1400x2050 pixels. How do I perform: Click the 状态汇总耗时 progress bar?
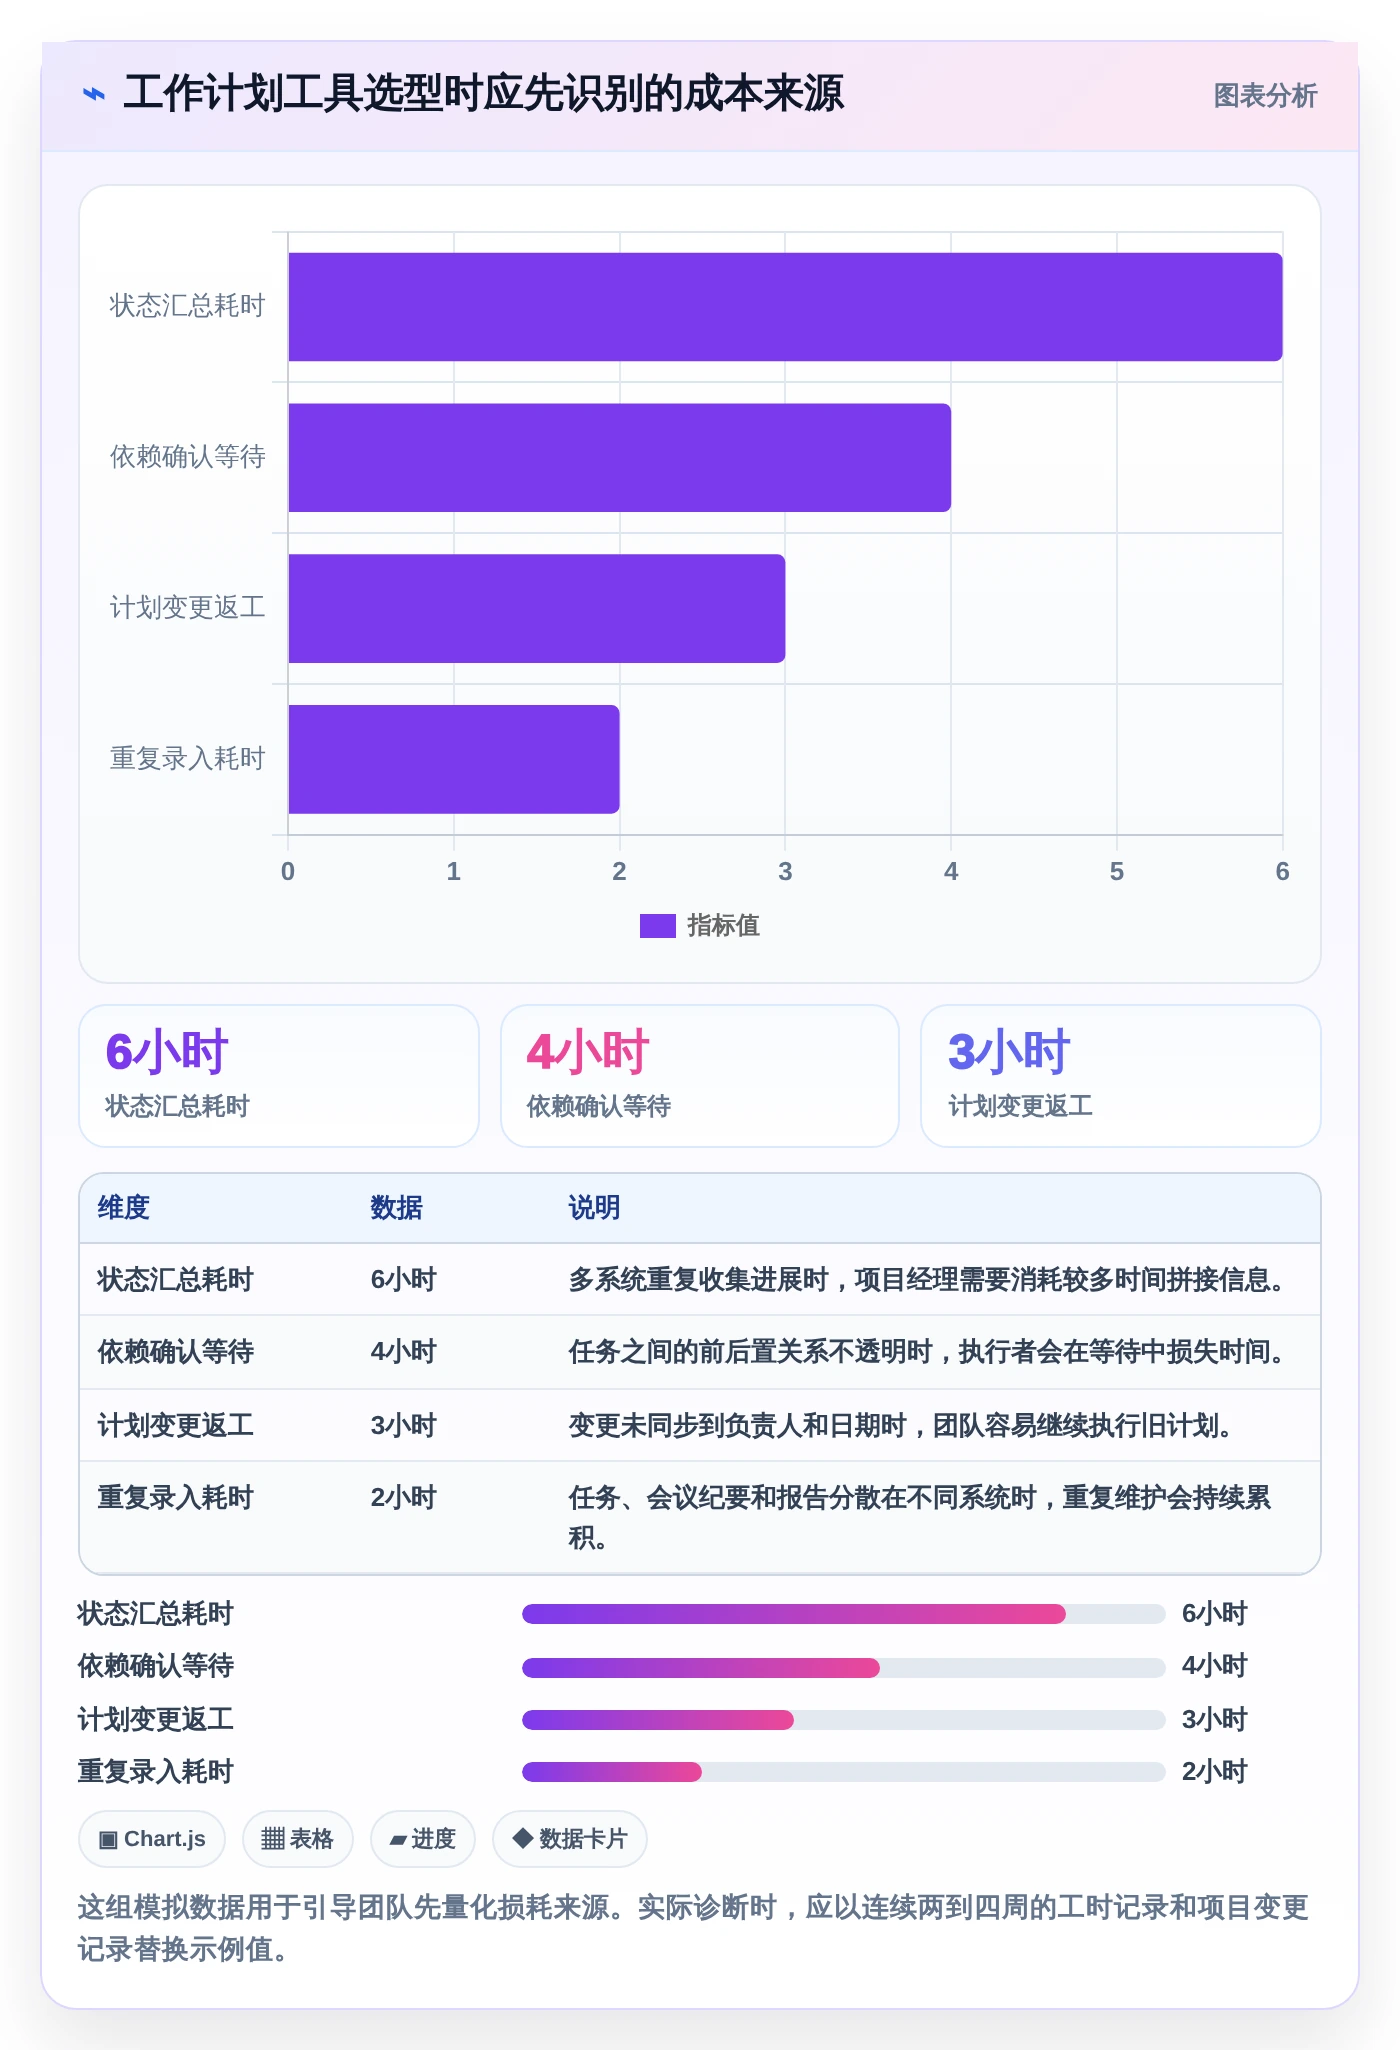[x=844, y=1614]
